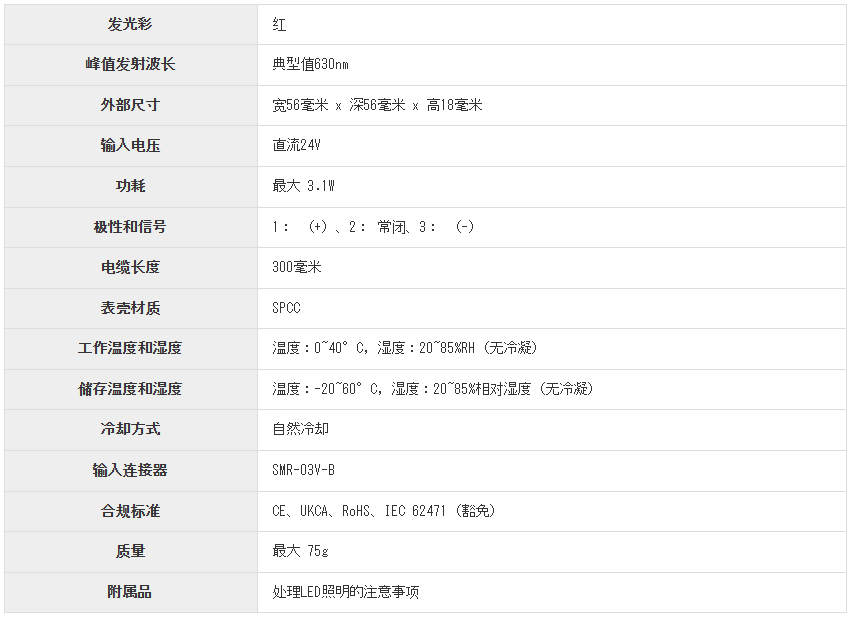This screenshot has height=619, width=853.
Task: Select the 'SPCC' material value
Action: coord(286,308)
